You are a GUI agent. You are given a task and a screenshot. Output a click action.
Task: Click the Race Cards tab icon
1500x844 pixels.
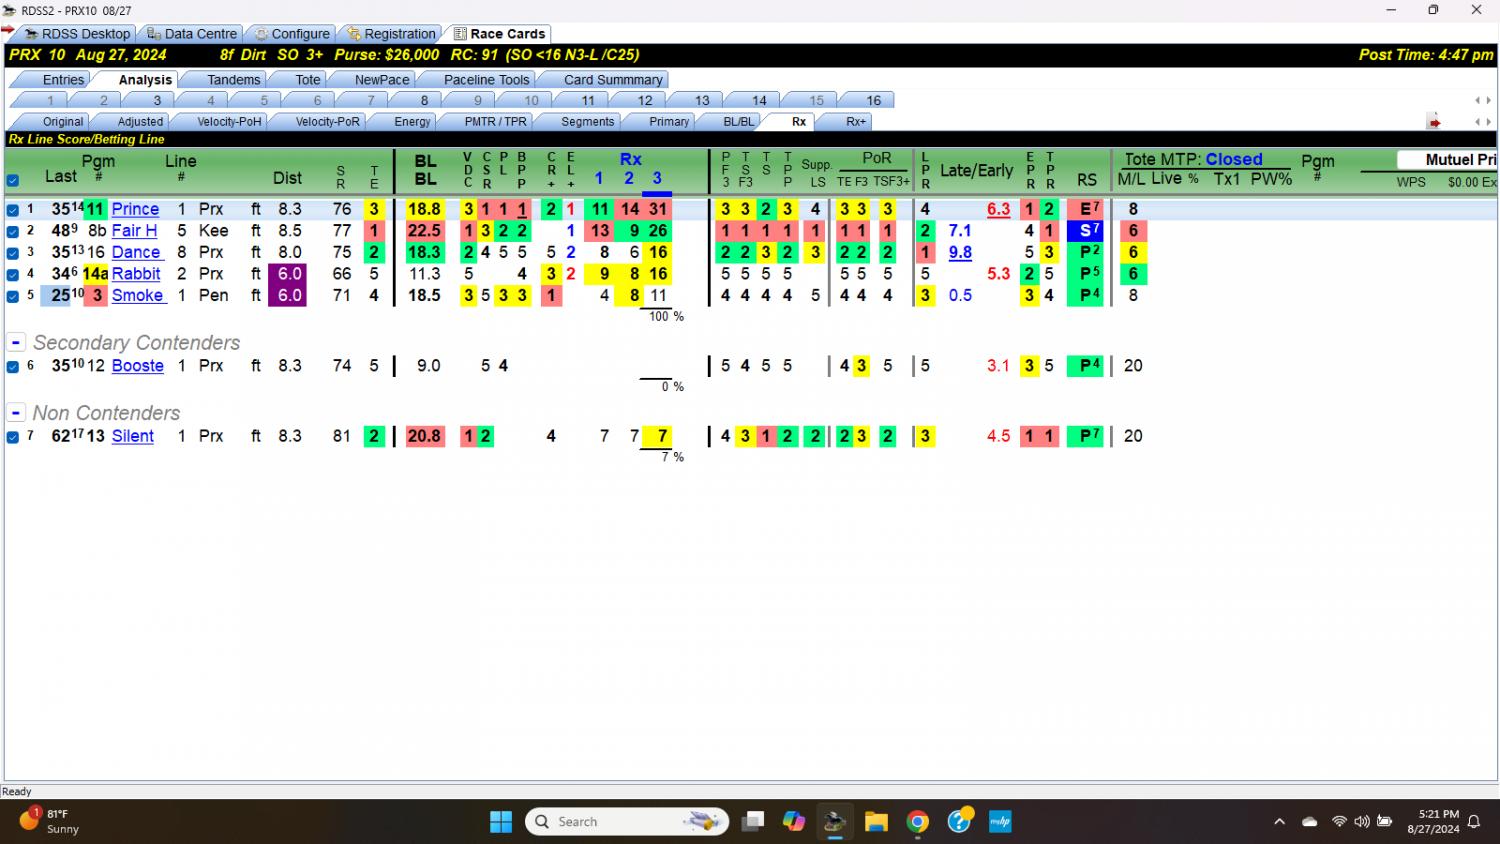tap(460, 34)
